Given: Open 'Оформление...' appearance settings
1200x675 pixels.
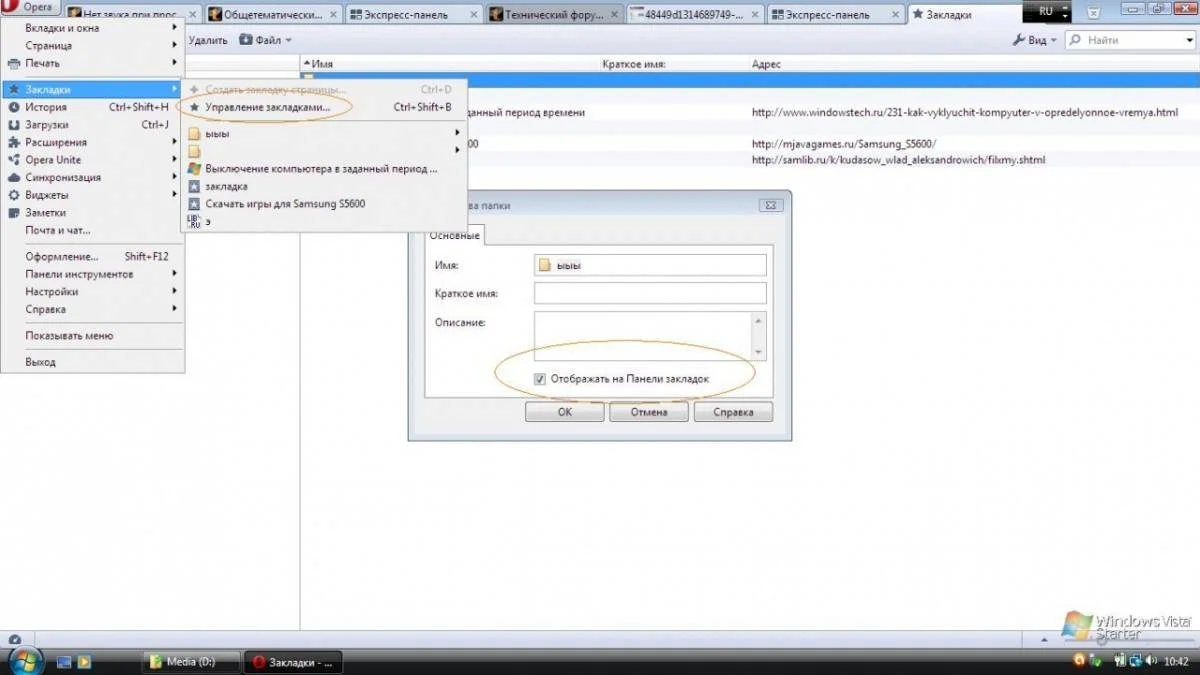Looking at the screenshot, I should click(93, 256).
